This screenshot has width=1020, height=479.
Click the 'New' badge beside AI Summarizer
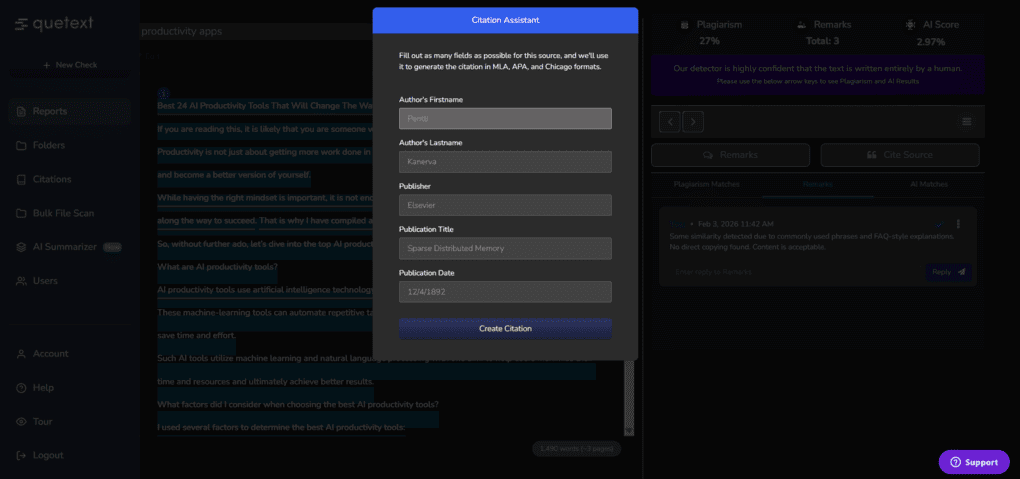pyautogui.click(x=112, y=247)
